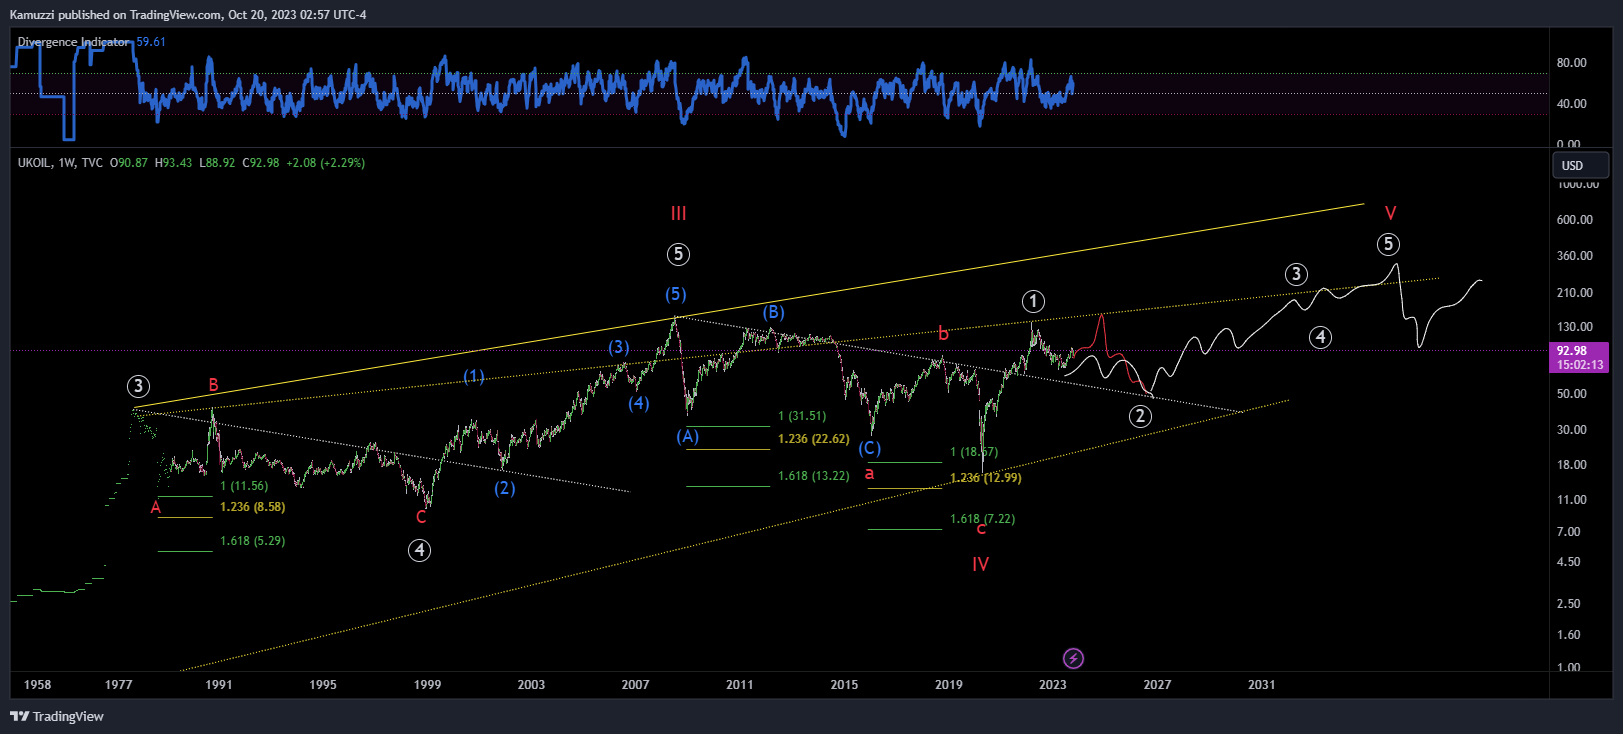1623x734 pixels.
Task: Select the circled 2 wave label
Action: point(1140,416)
